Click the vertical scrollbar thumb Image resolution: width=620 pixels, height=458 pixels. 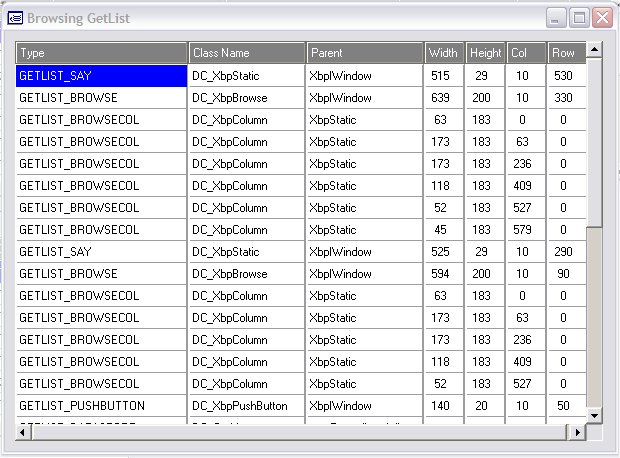(594, 140)
